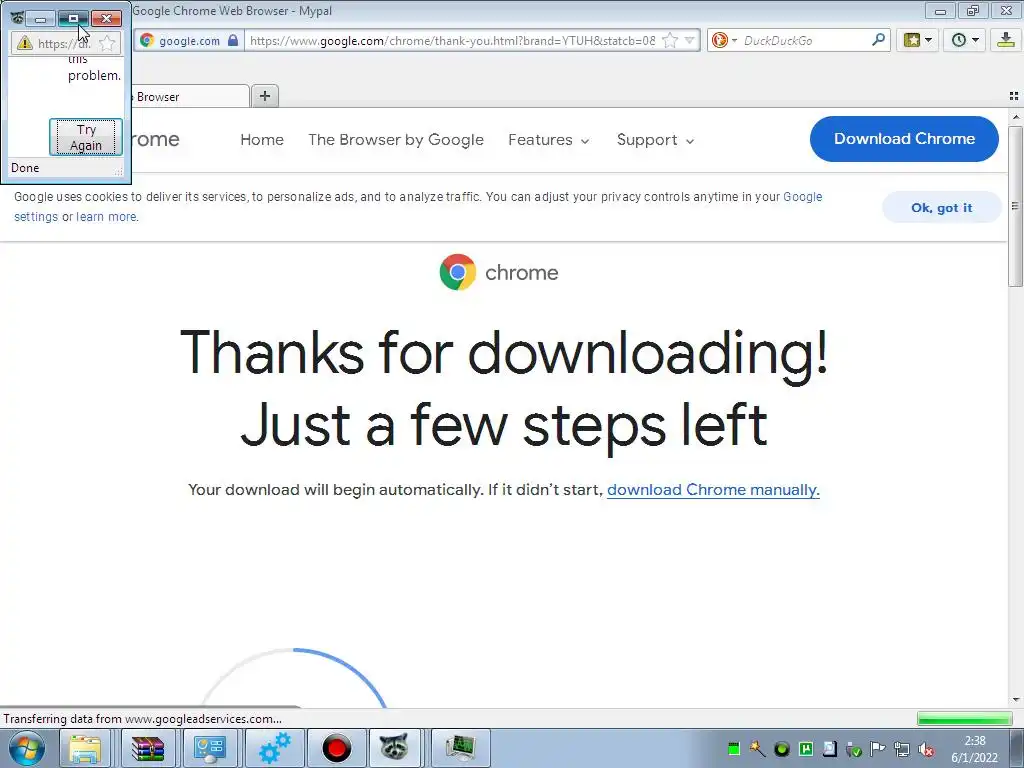
Task: Close the small popup window
Action: 106,18
